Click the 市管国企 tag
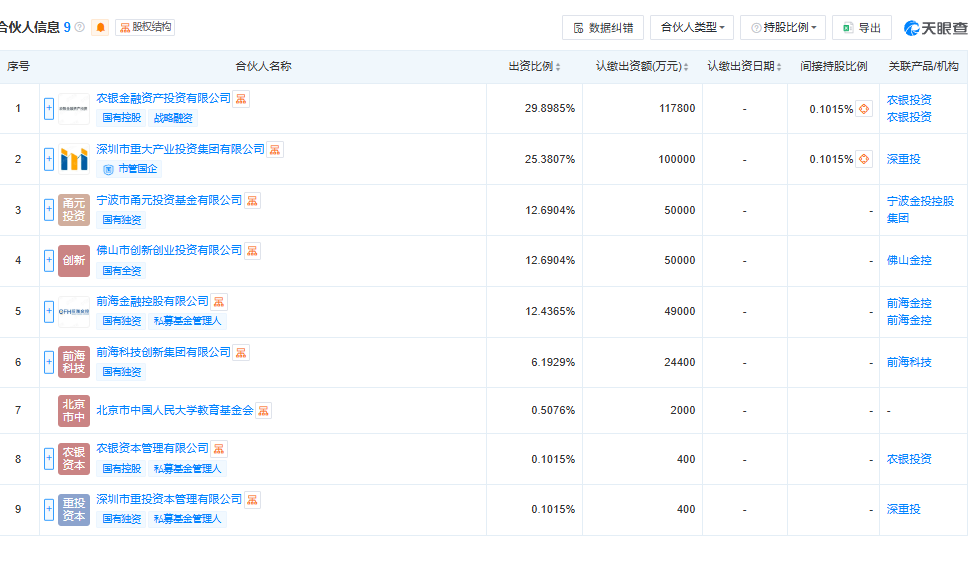Screen dimensions: 972x567 click(x=130, y=169)
